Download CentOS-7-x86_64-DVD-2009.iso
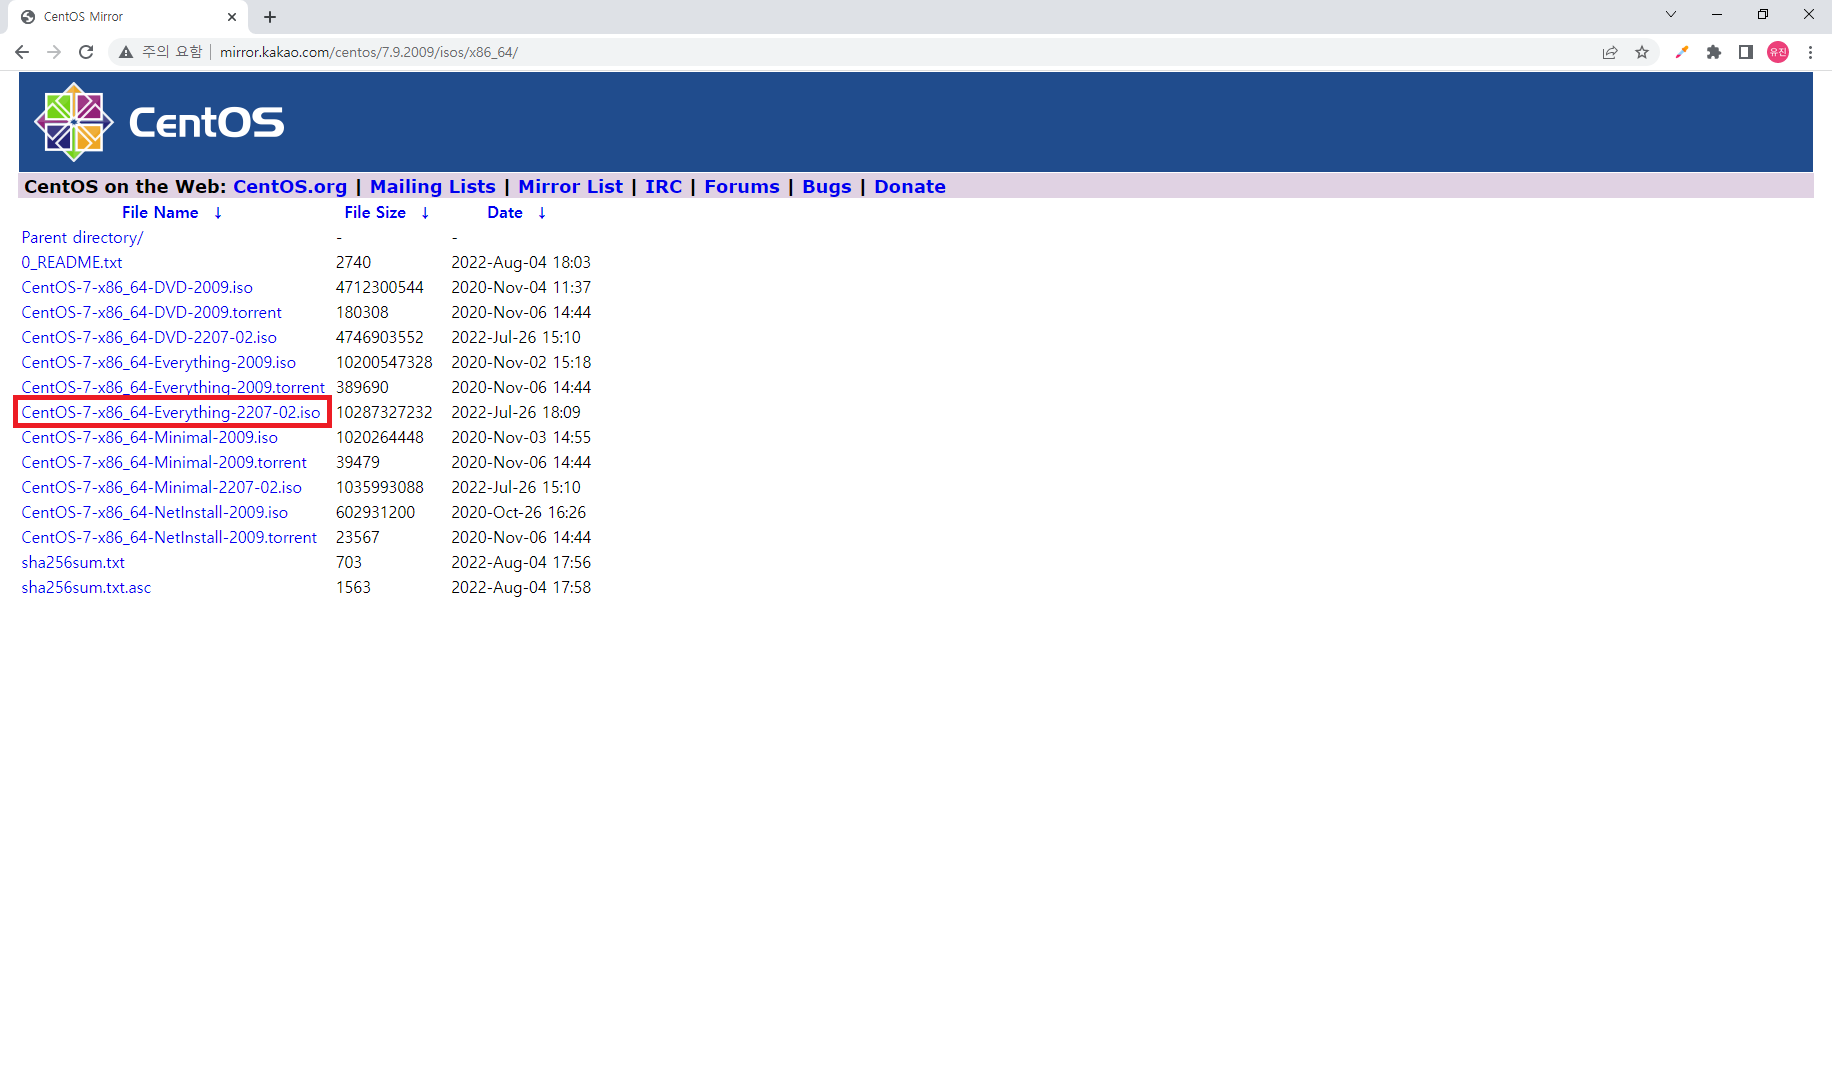Image resolution: width=1832 pixels, height=1080 pixels. pyautogui.click(x=137, y=288)
